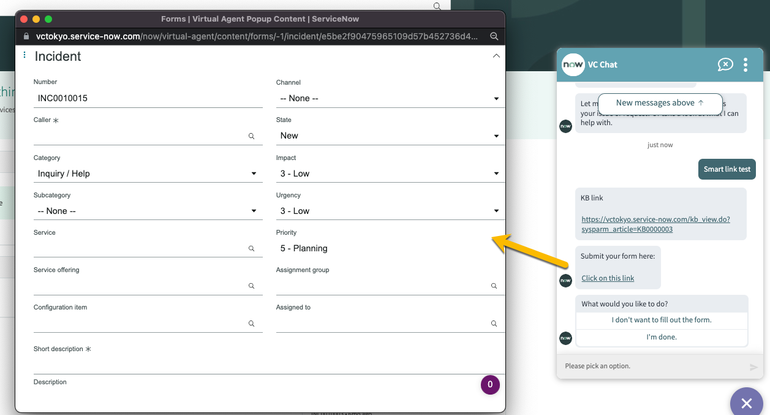Click the VC Chat title text
Viewport: 770px width, 415px height.
603,65
